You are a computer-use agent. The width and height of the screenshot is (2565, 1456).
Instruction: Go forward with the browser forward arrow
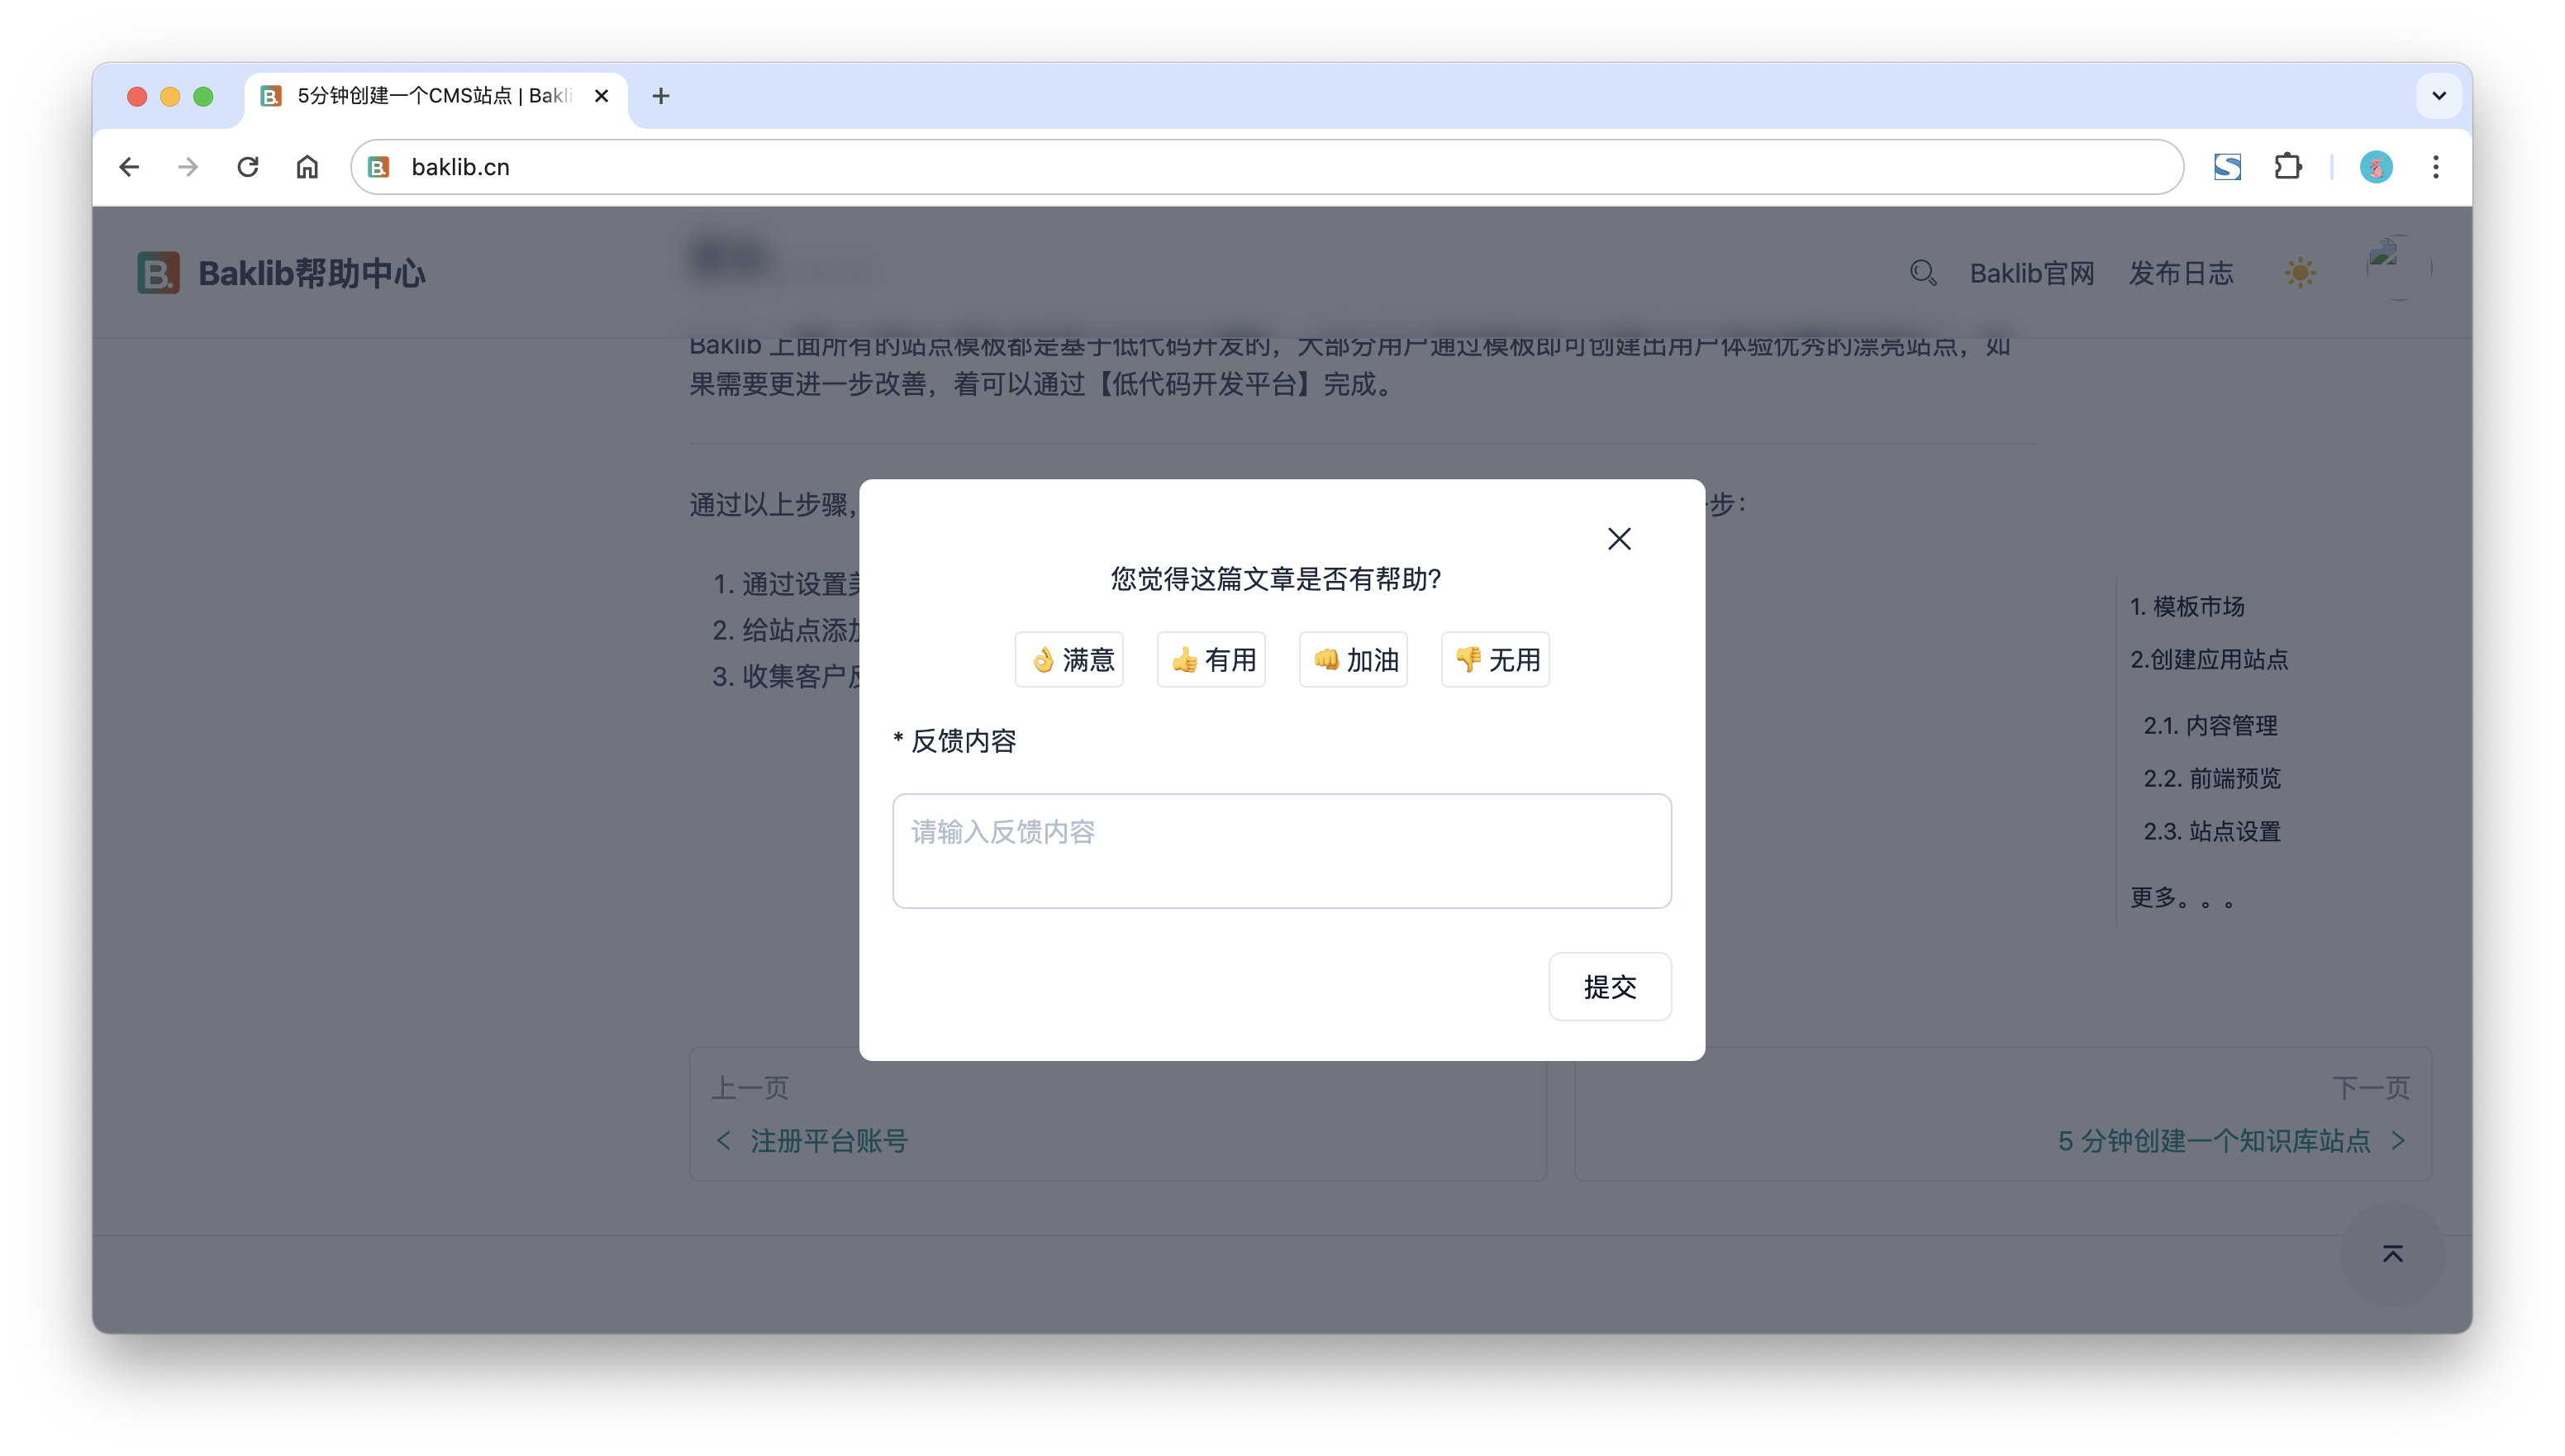tap(188, 167)
